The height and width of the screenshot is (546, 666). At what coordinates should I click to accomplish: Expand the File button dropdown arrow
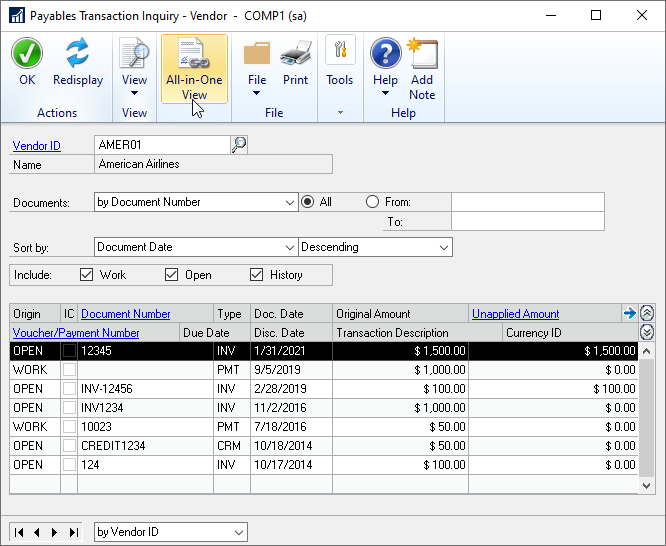pos(257,93)
